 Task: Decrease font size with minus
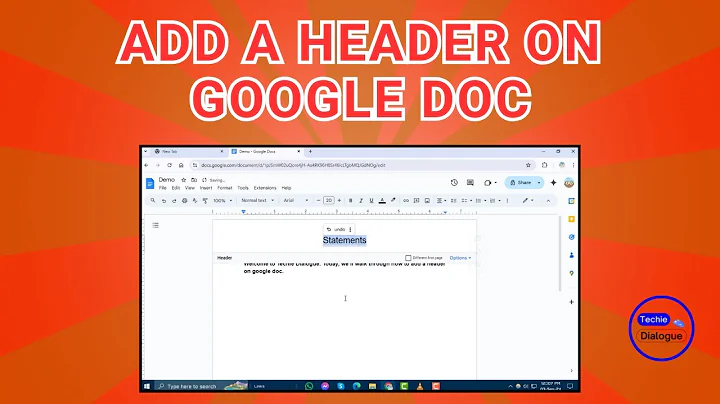point(318,201)
